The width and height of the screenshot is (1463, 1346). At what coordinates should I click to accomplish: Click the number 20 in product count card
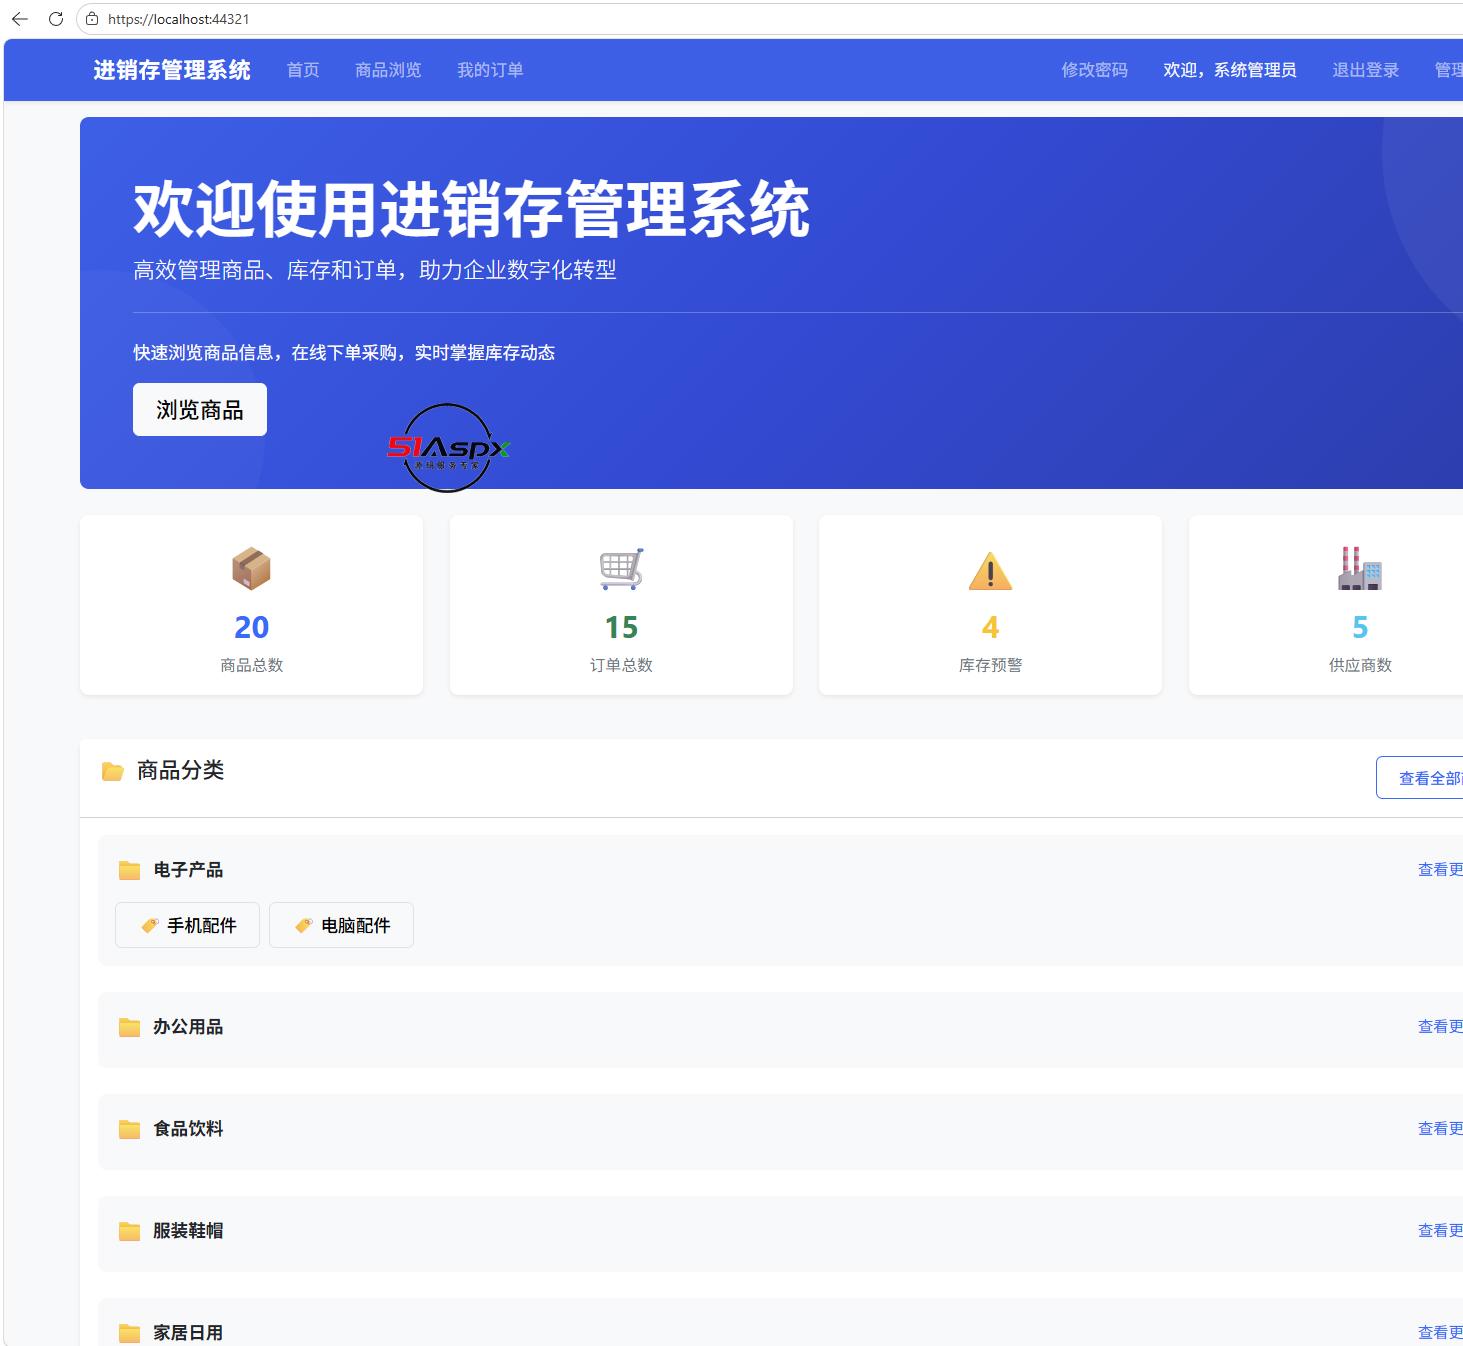[x=251, y=627]
